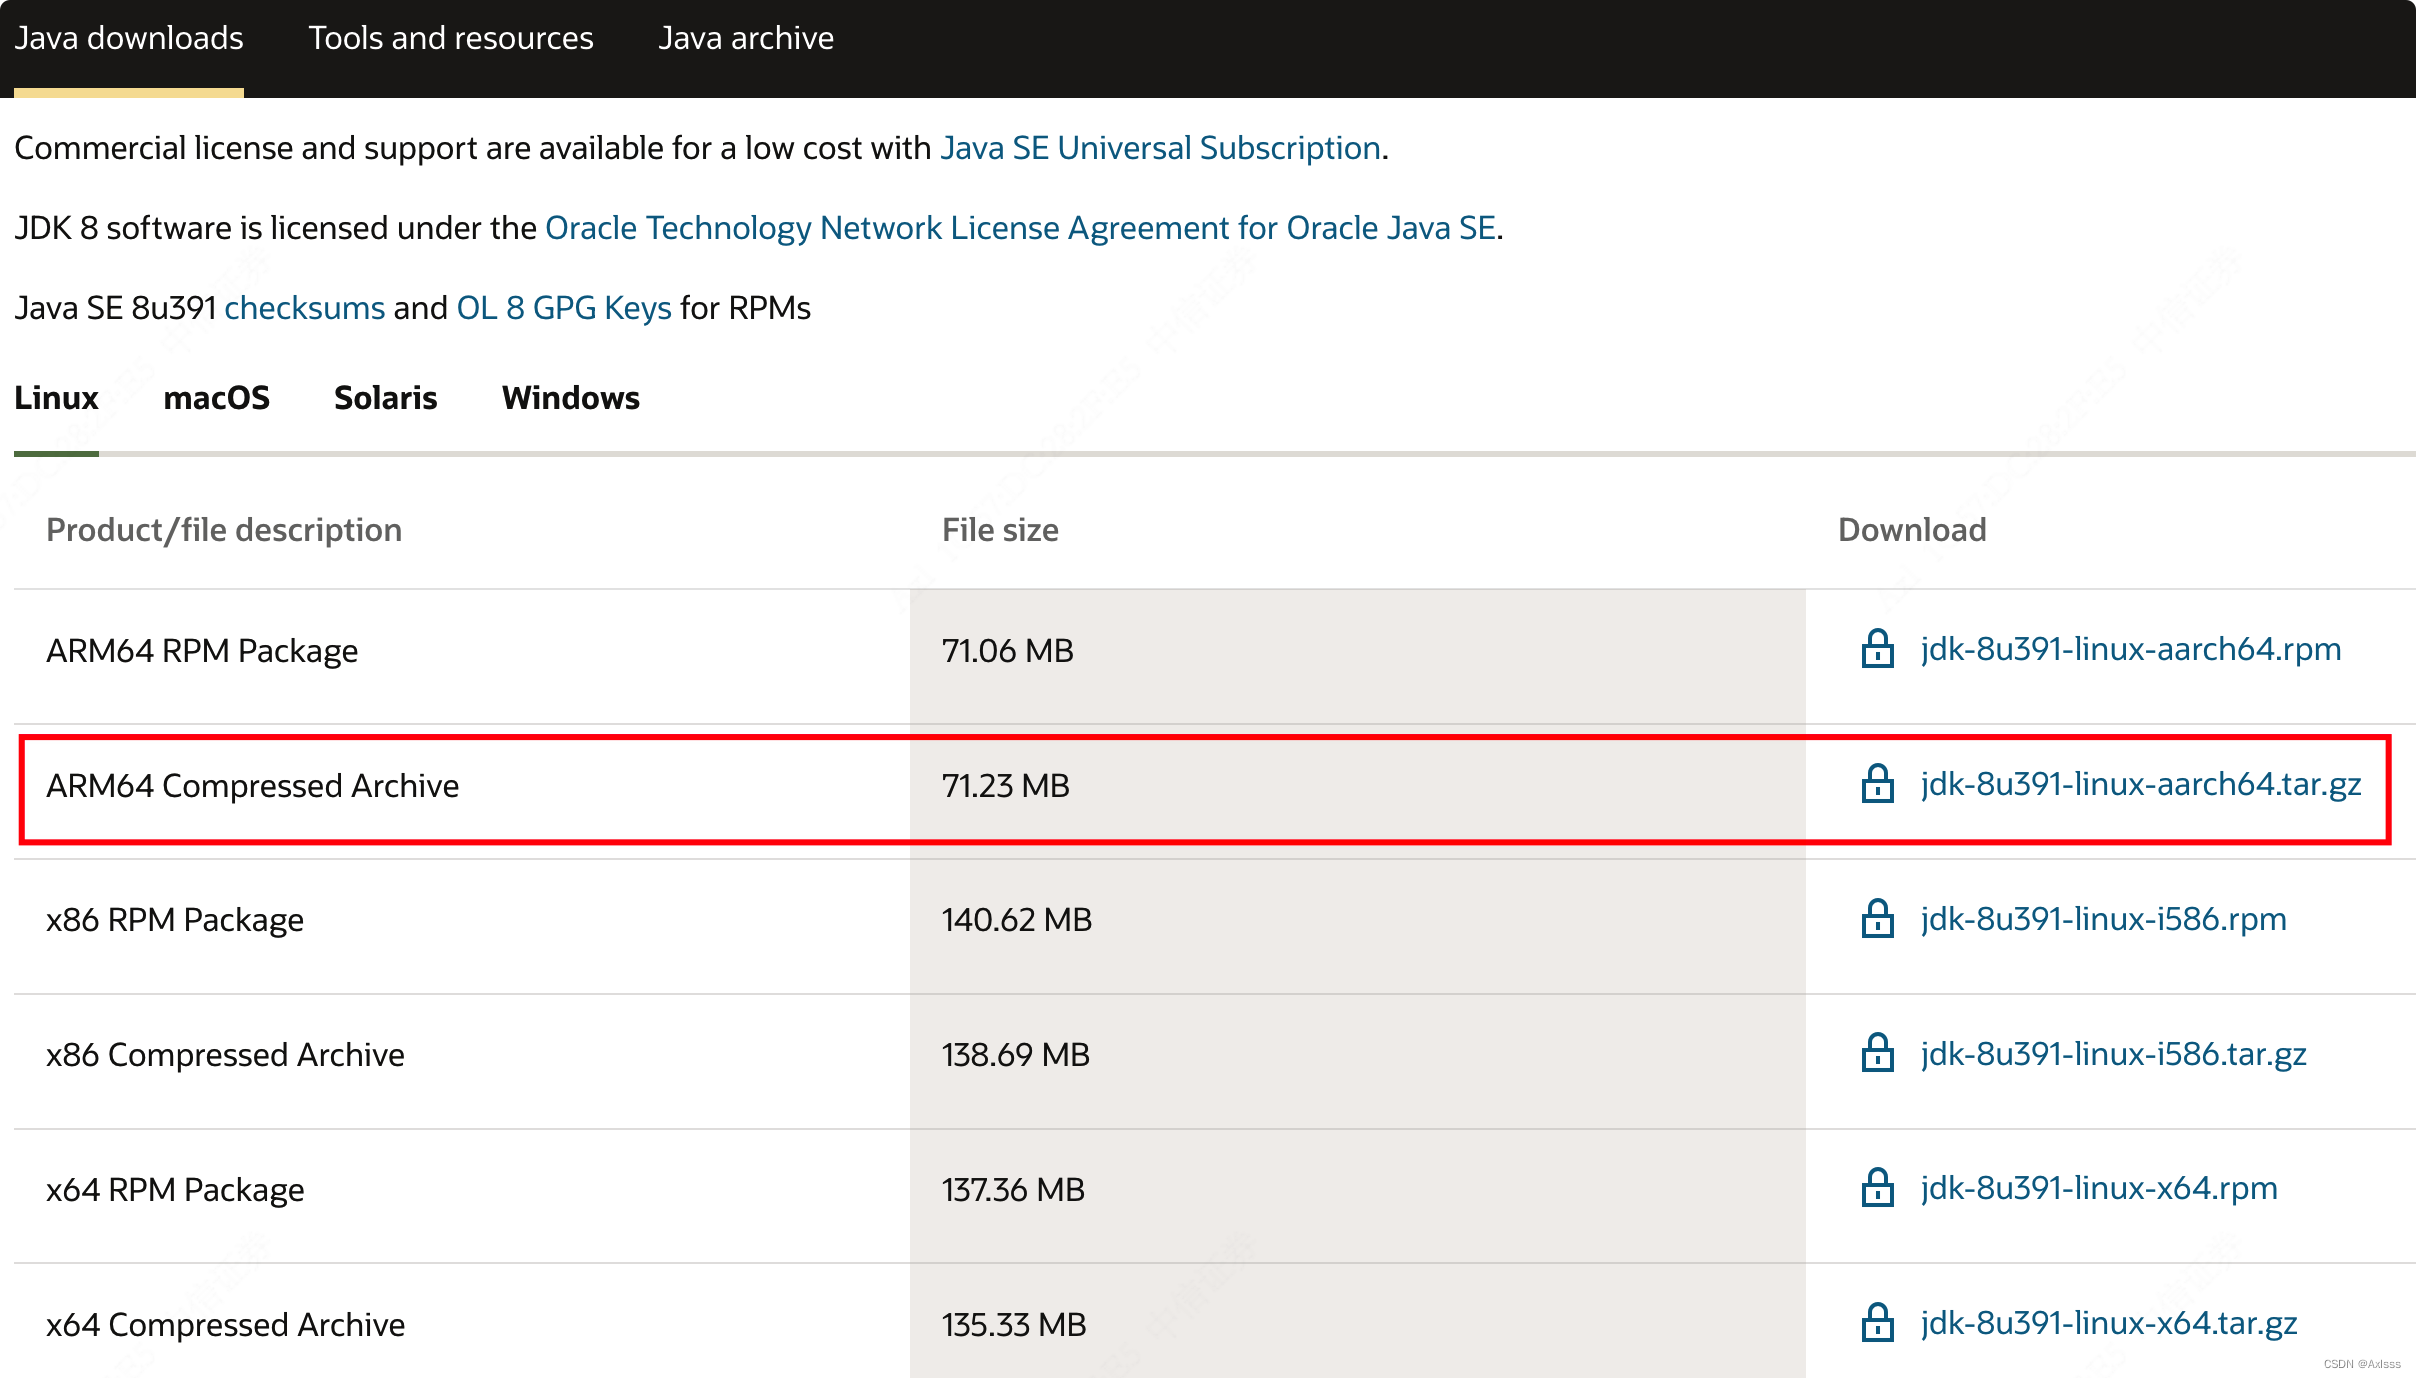Viewport: 2416px width, 1378px height.
Task: Click the 'ARM64 RPM Package' description
Action: pos(202,651)
